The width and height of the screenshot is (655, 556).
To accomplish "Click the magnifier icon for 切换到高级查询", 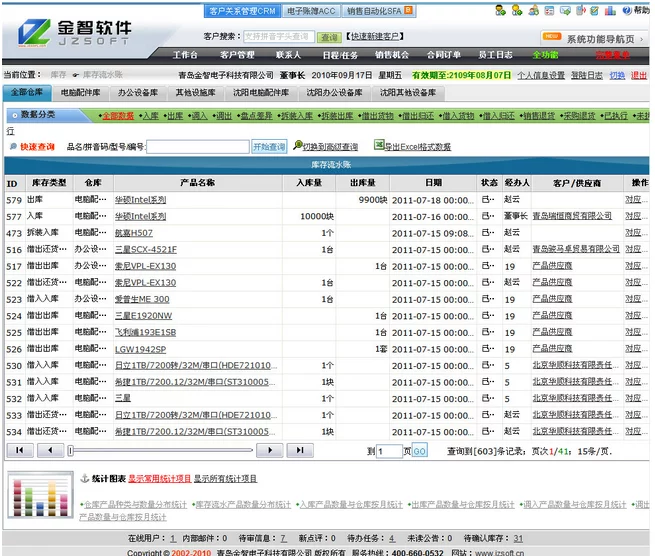I will 297,145.
